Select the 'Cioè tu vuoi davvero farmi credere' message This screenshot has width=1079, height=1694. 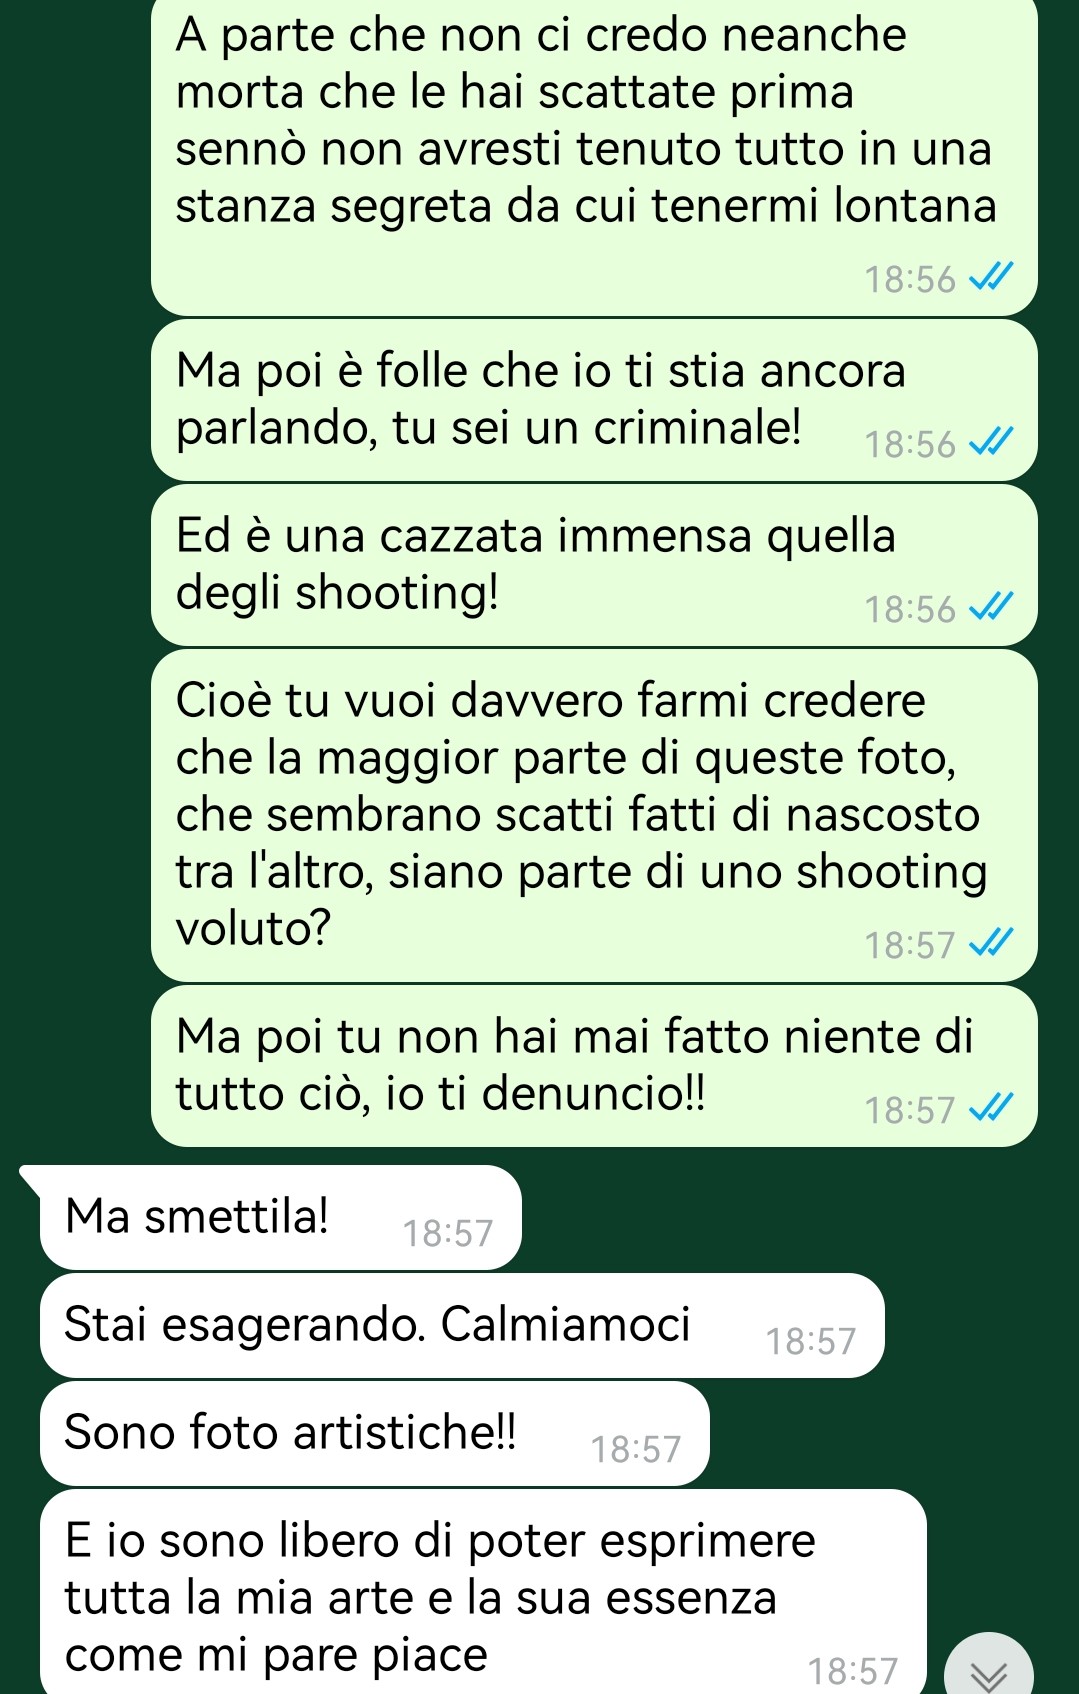coord(594,815)
